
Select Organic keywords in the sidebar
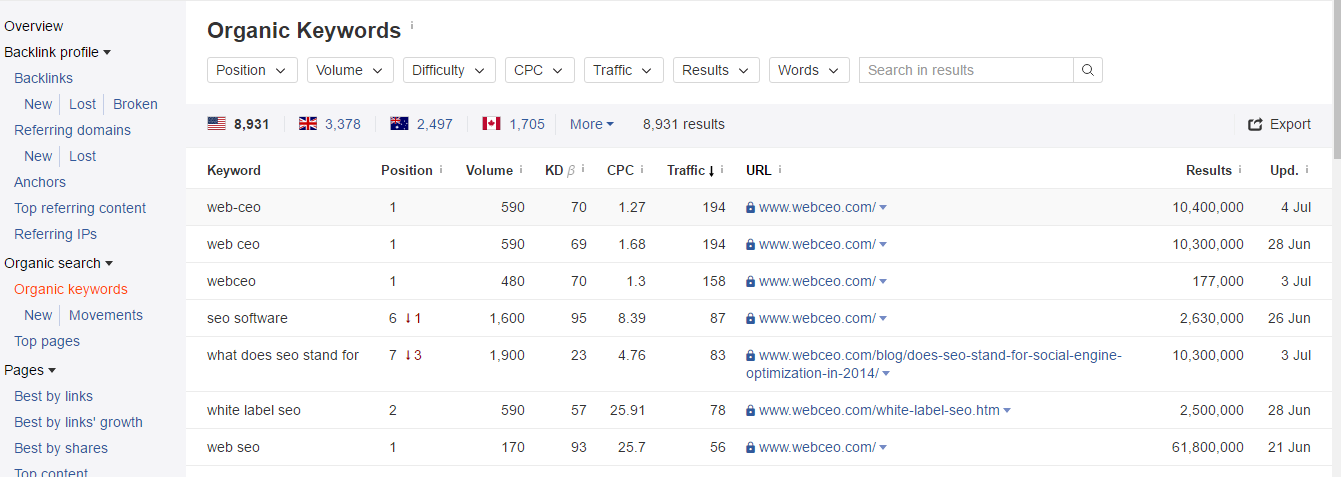tap(71, 289)
